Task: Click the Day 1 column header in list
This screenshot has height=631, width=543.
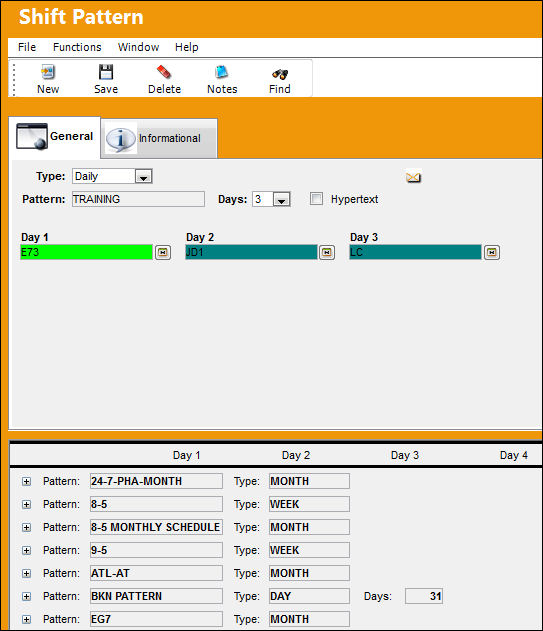Action: pos(186,456)
